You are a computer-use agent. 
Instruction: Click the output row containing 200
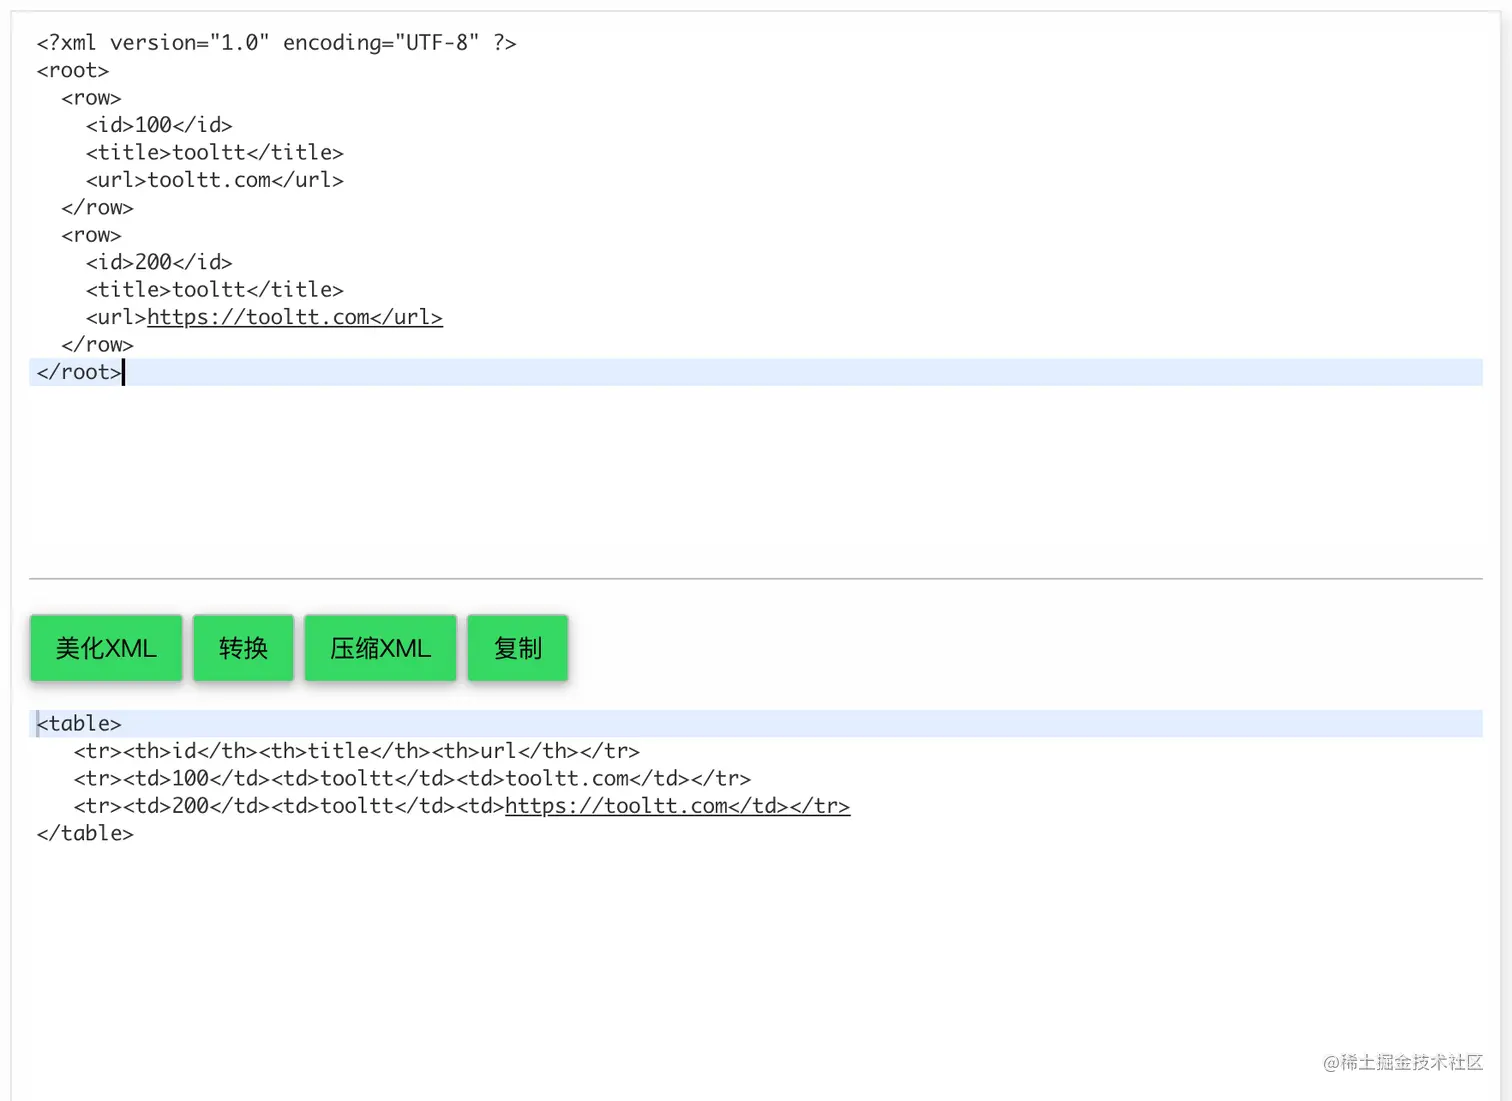462,806
